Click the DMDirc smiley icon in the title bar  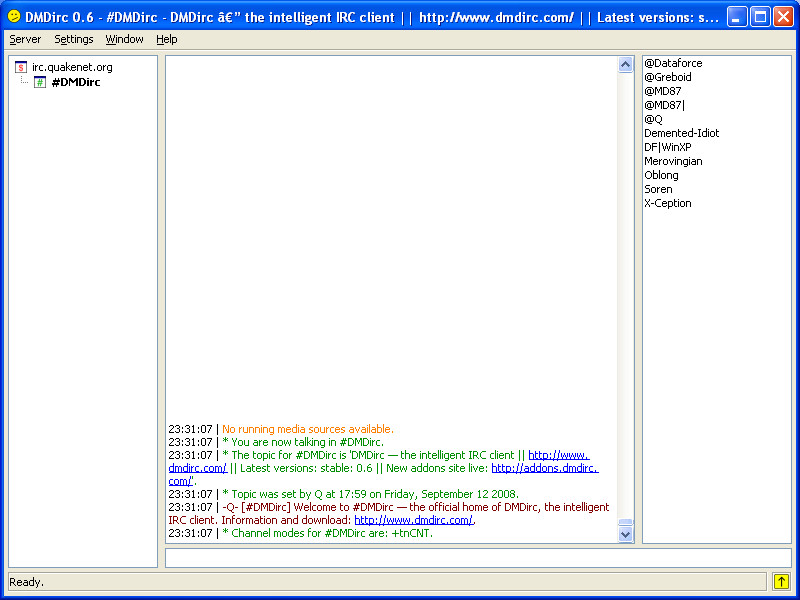[14, 17]
